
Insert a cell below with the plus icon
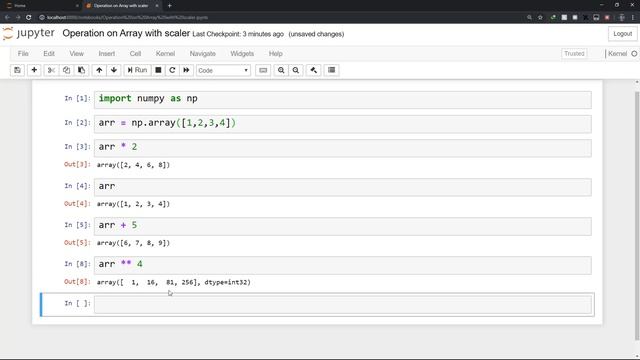click(x=34, y=70)
